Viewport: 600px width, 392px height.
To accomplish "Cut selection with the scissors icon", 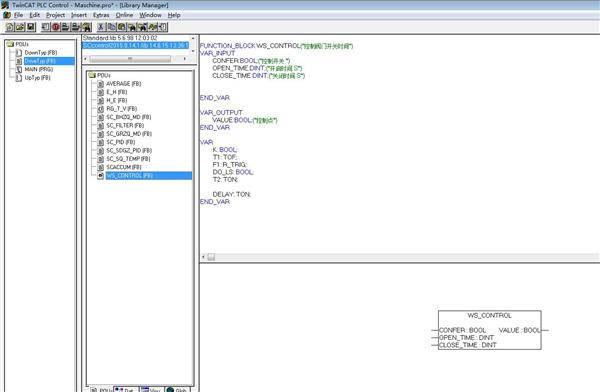I will pos(101,27).
